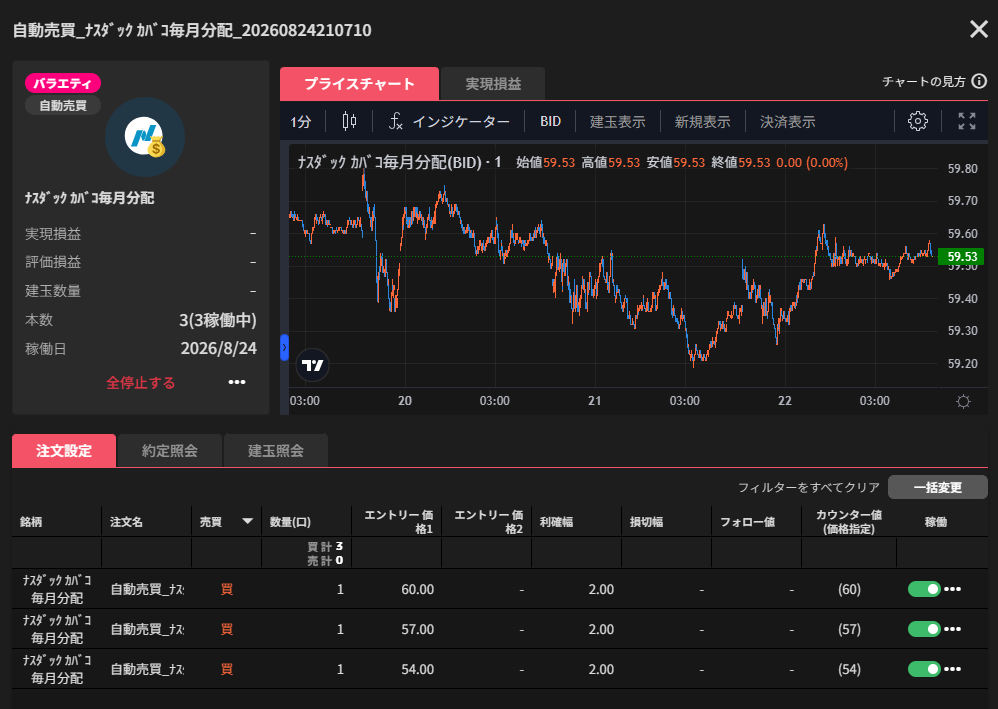998x709 pixels.
Task: Click the (57) counter value cell
Action: point(849,629)
